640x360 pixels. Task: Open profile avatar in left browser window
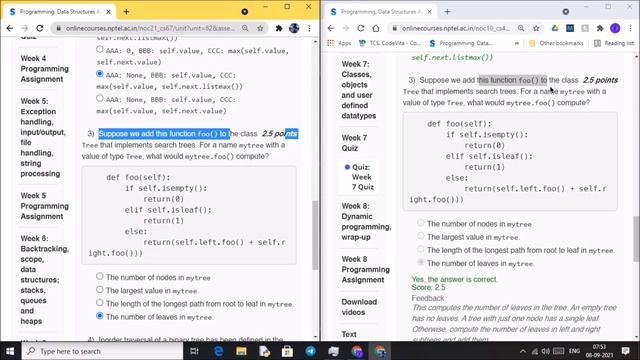coord(294,28)
